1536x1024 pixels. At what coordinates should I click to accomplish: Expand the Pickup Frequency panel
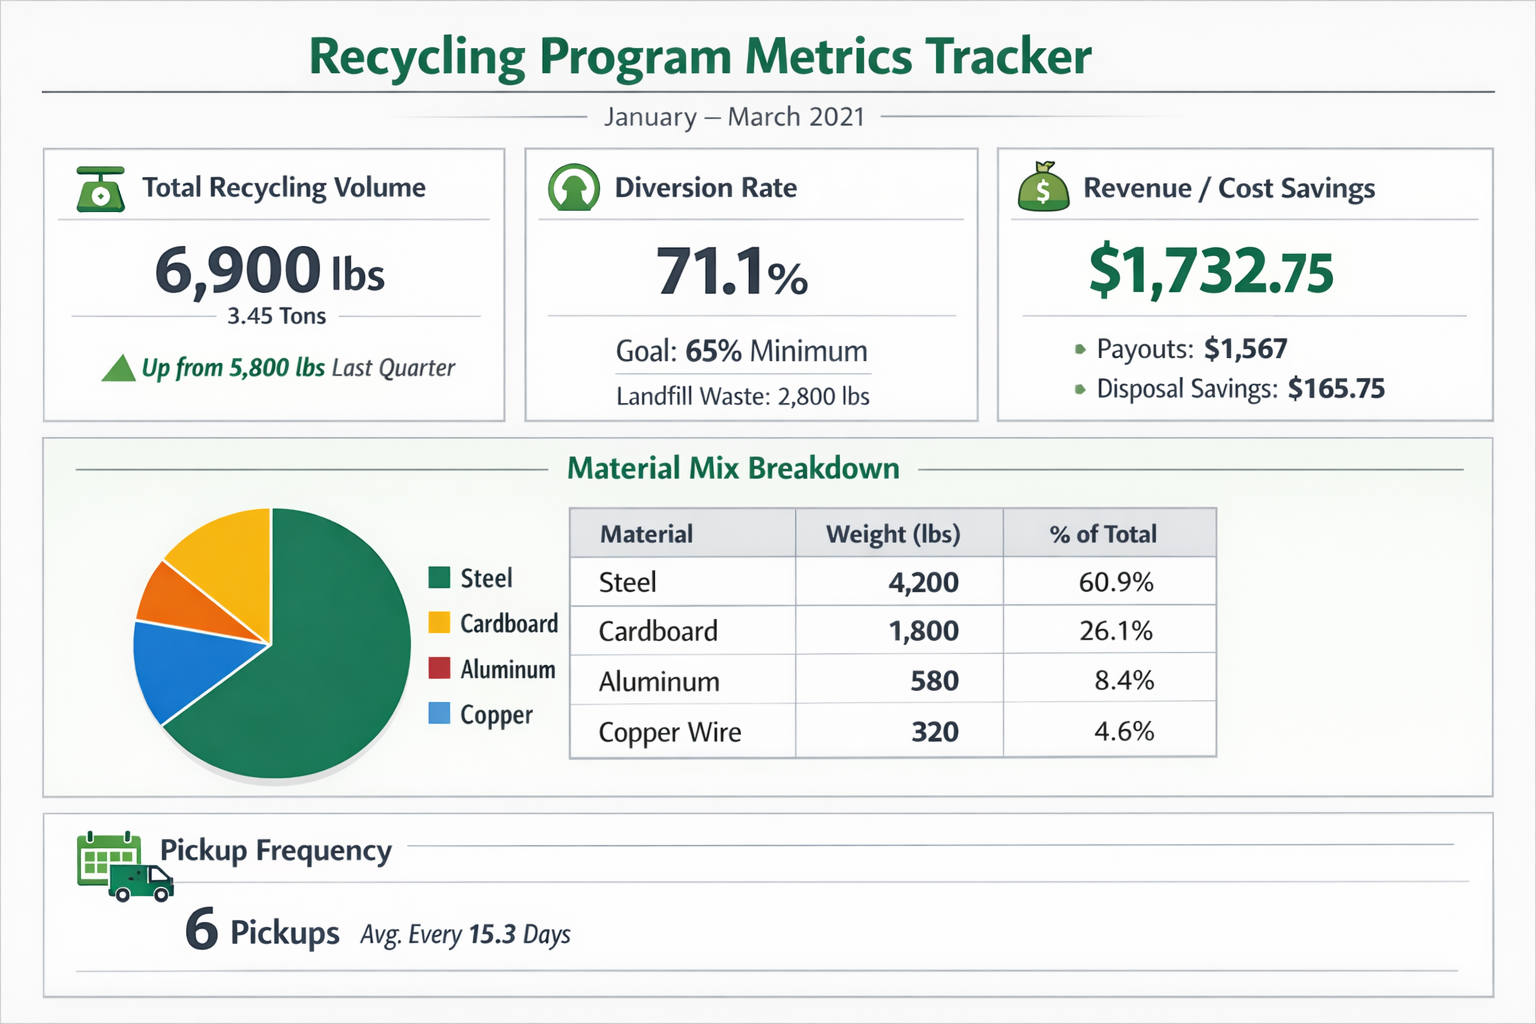pyautogui.click(x=277, y=851)
